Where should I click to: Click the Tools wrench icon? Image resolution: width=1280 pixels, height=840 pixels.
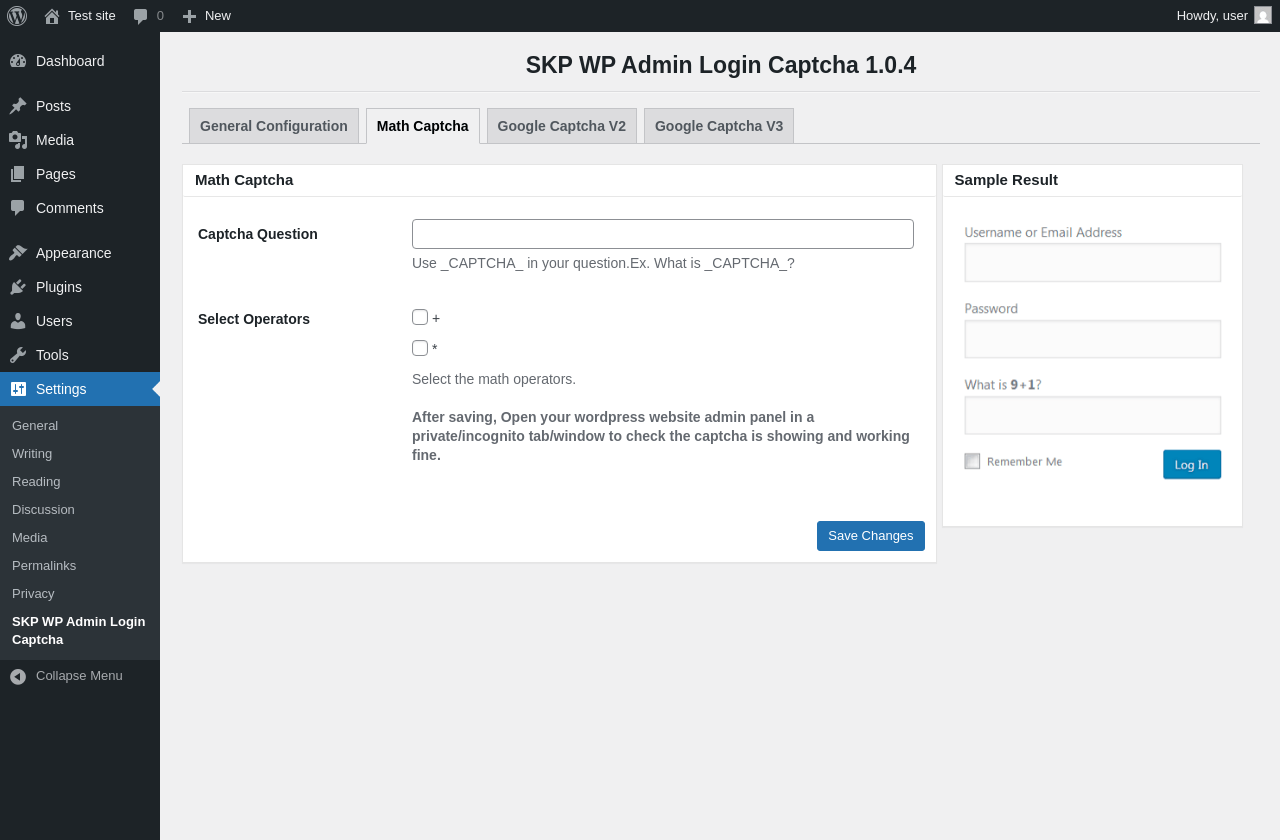[18, 355]
